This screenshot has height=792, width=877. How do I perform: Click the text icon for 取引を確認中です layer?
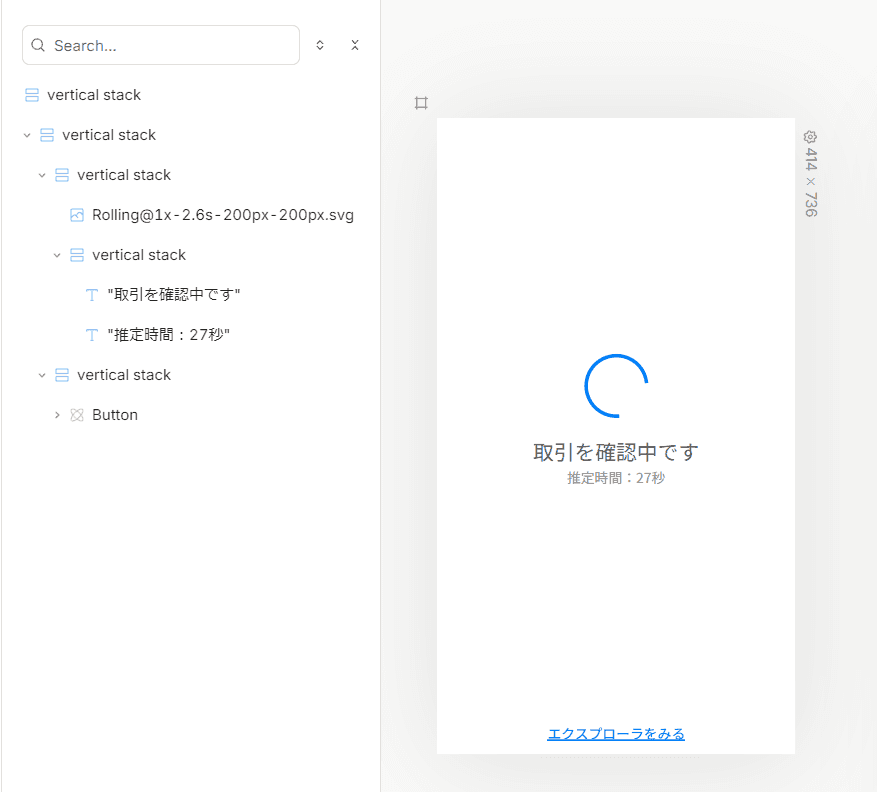click(x=92, y=295)
